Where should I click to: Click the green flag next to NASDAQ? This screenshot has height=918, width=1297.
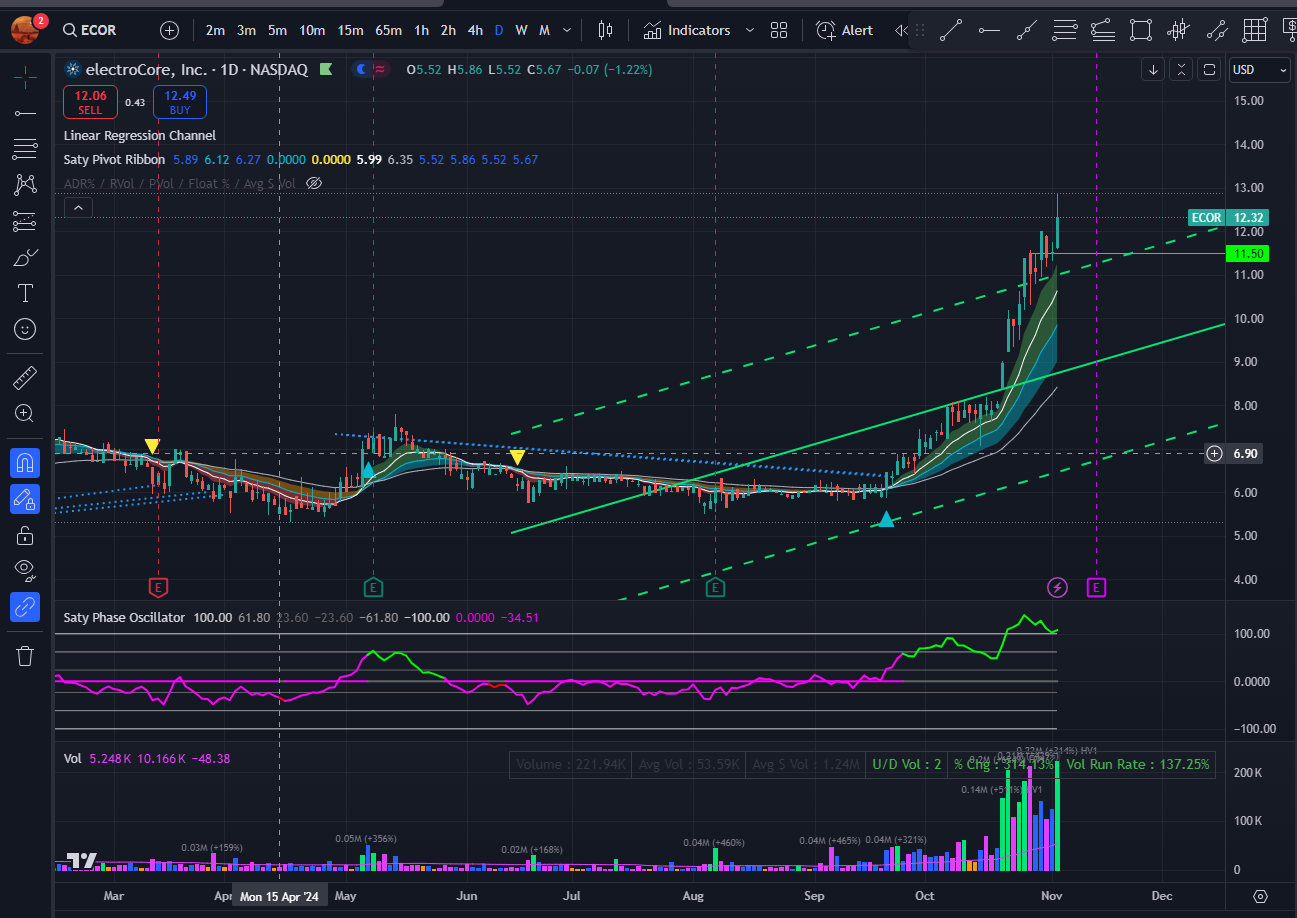click(326, 70)
